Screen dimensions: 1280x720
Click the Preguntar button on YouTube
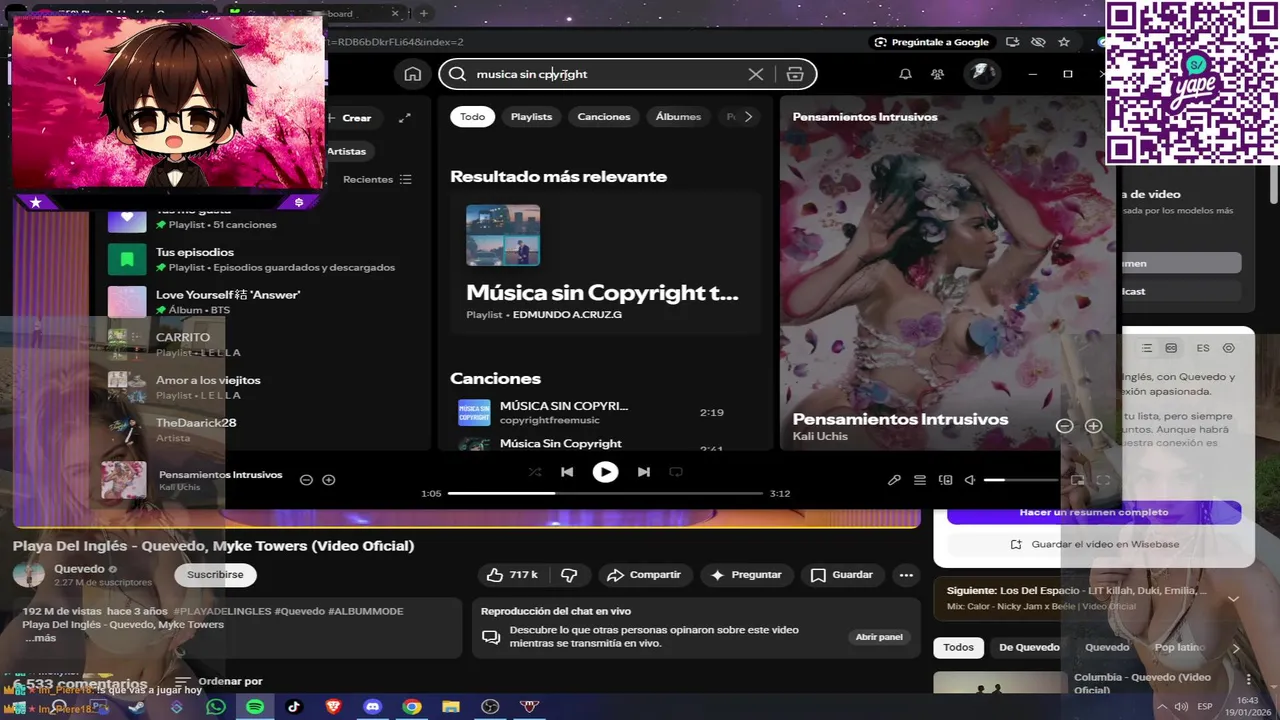pos(746,575)
